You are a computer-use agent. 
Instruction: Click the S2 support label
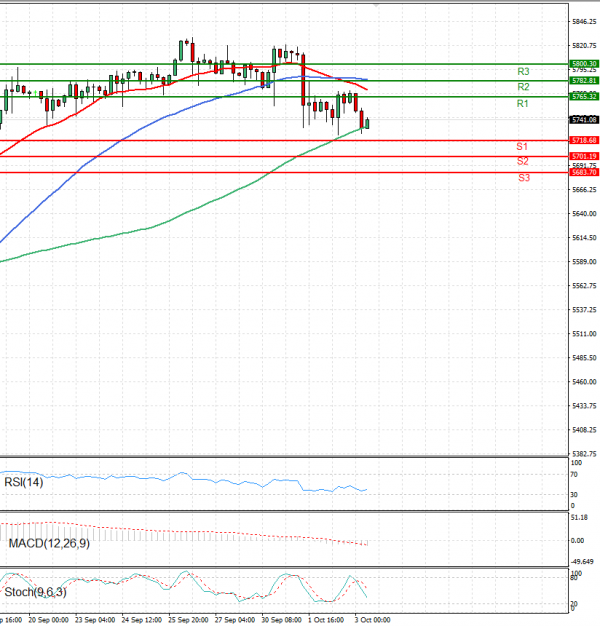(522, 161)
